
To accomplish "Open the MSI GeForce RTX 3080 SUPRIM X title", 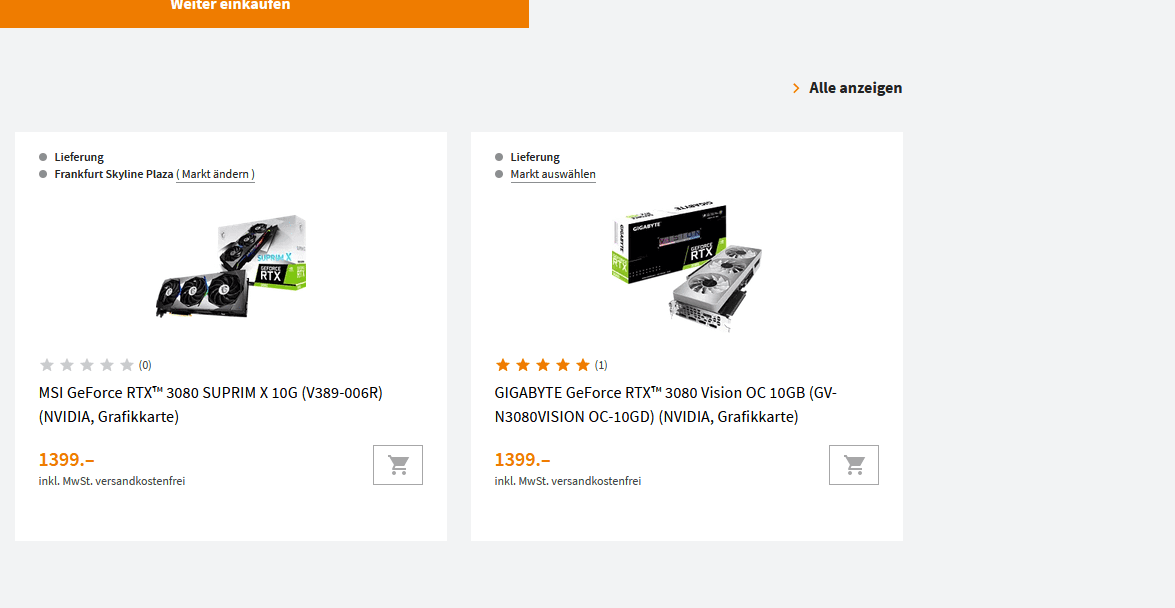I will click(x=211, y=405).
